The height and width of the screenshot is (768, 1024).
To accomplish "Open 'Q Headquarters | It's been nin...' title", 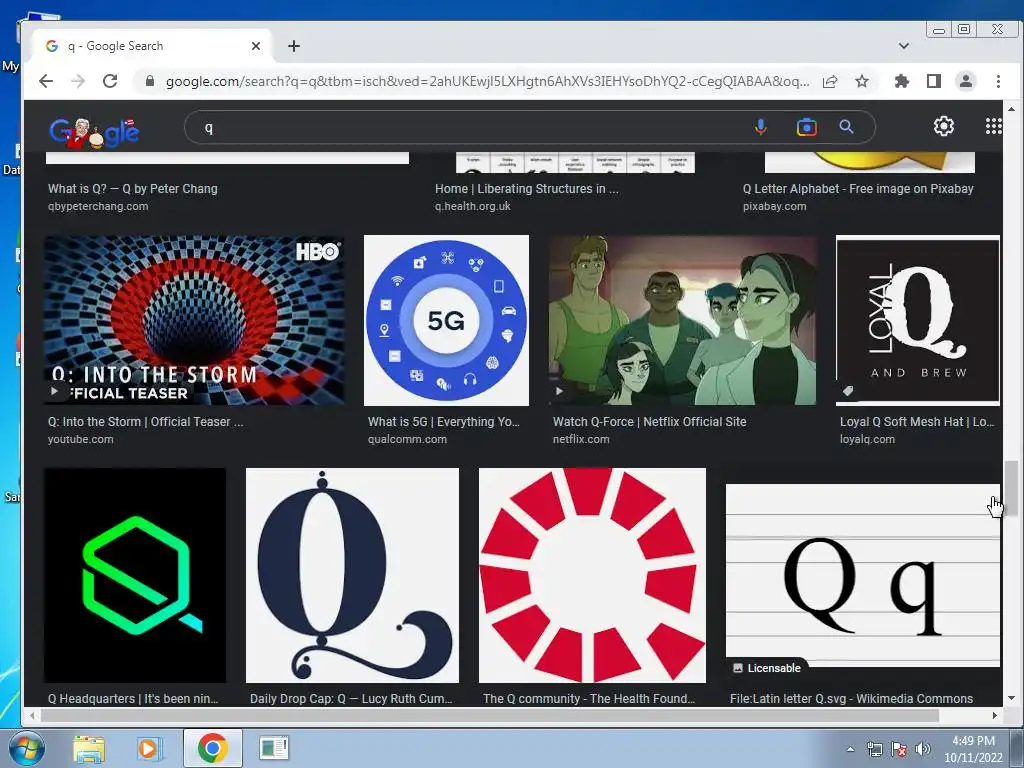I will (133, 699).
